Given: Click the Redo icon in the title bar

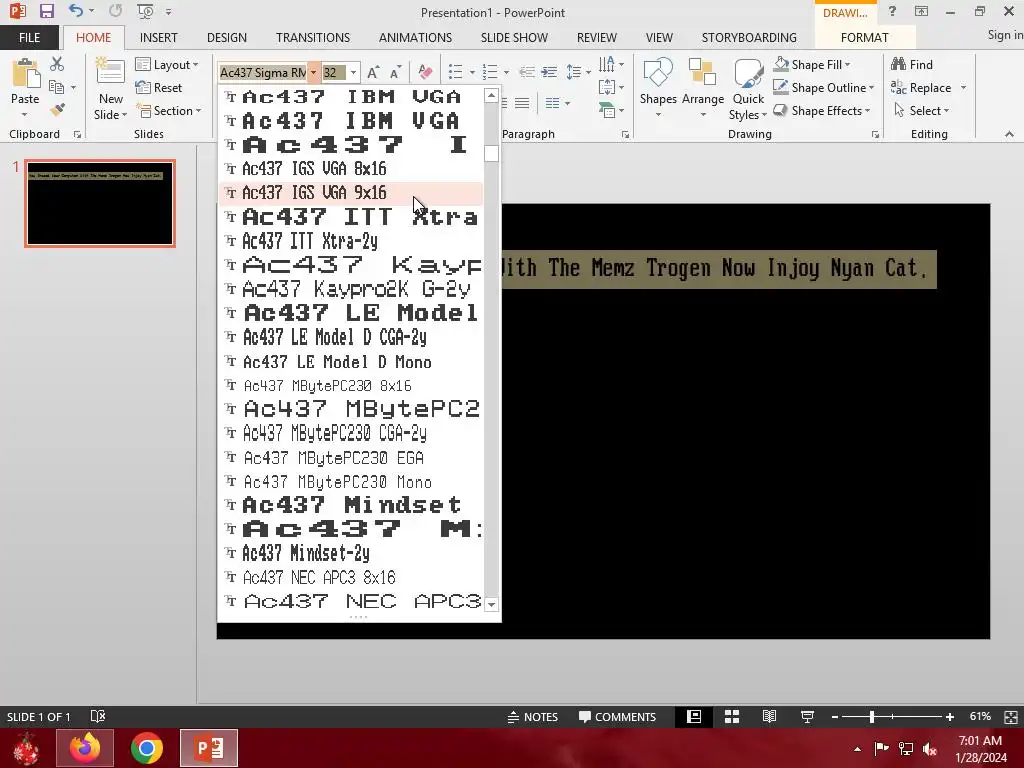Looking at the screenshot, I should point(116,11).
